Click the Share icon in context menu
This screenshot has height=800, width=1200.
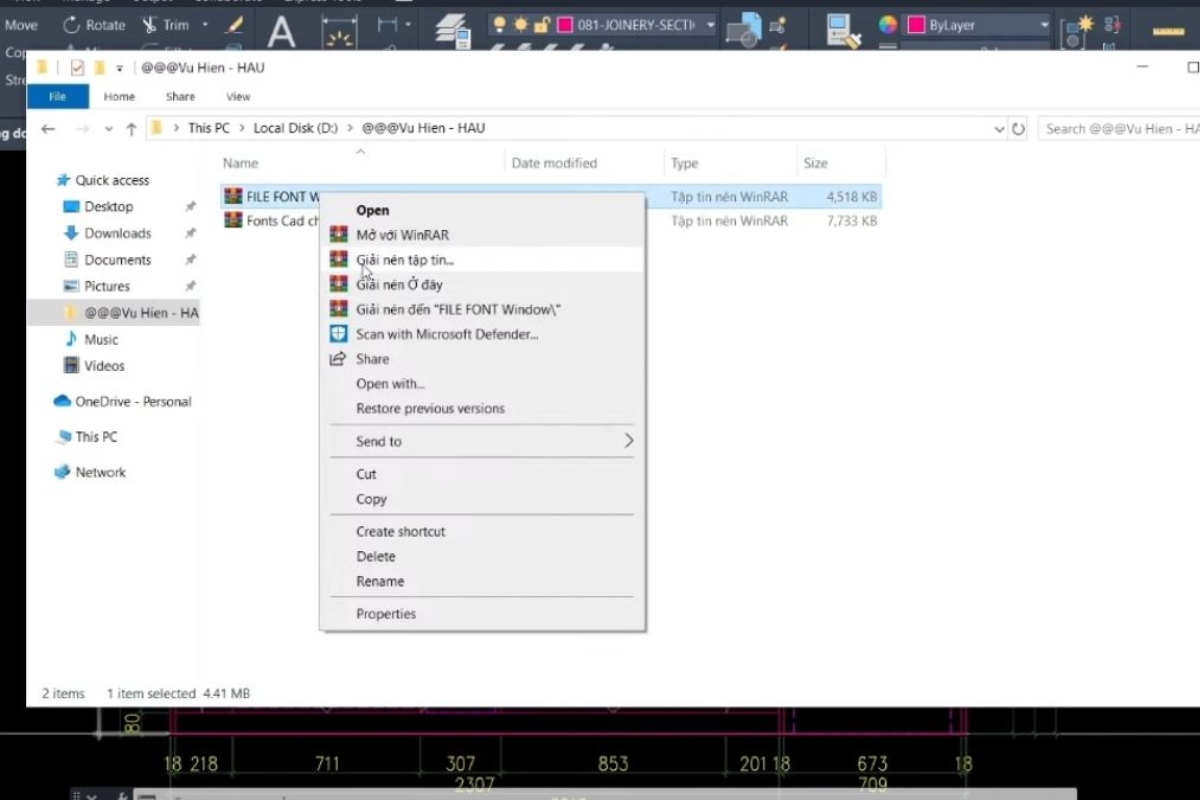tap(339, 359)
